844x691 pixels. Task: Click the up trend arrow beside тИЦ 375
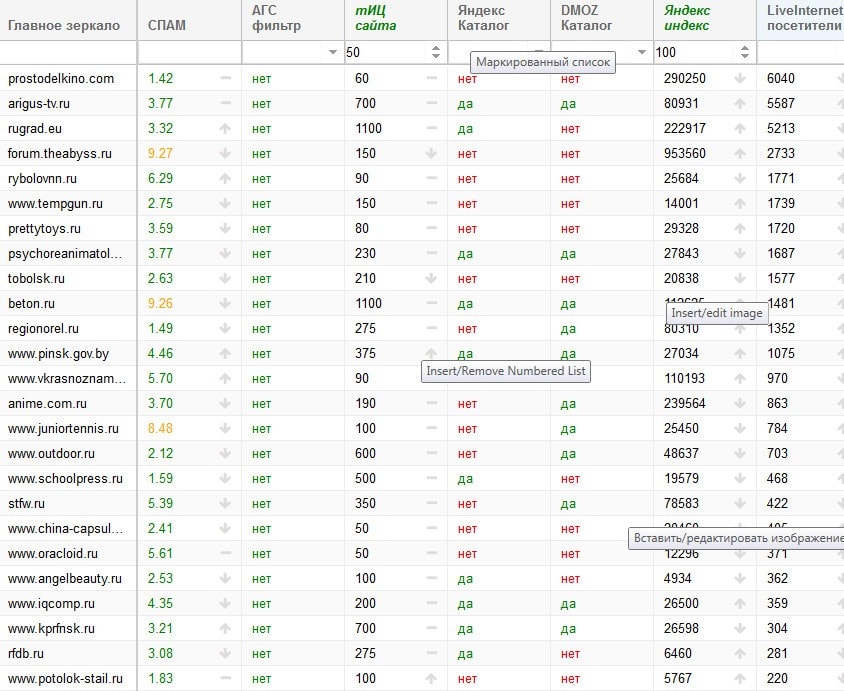tap(431, 353)
